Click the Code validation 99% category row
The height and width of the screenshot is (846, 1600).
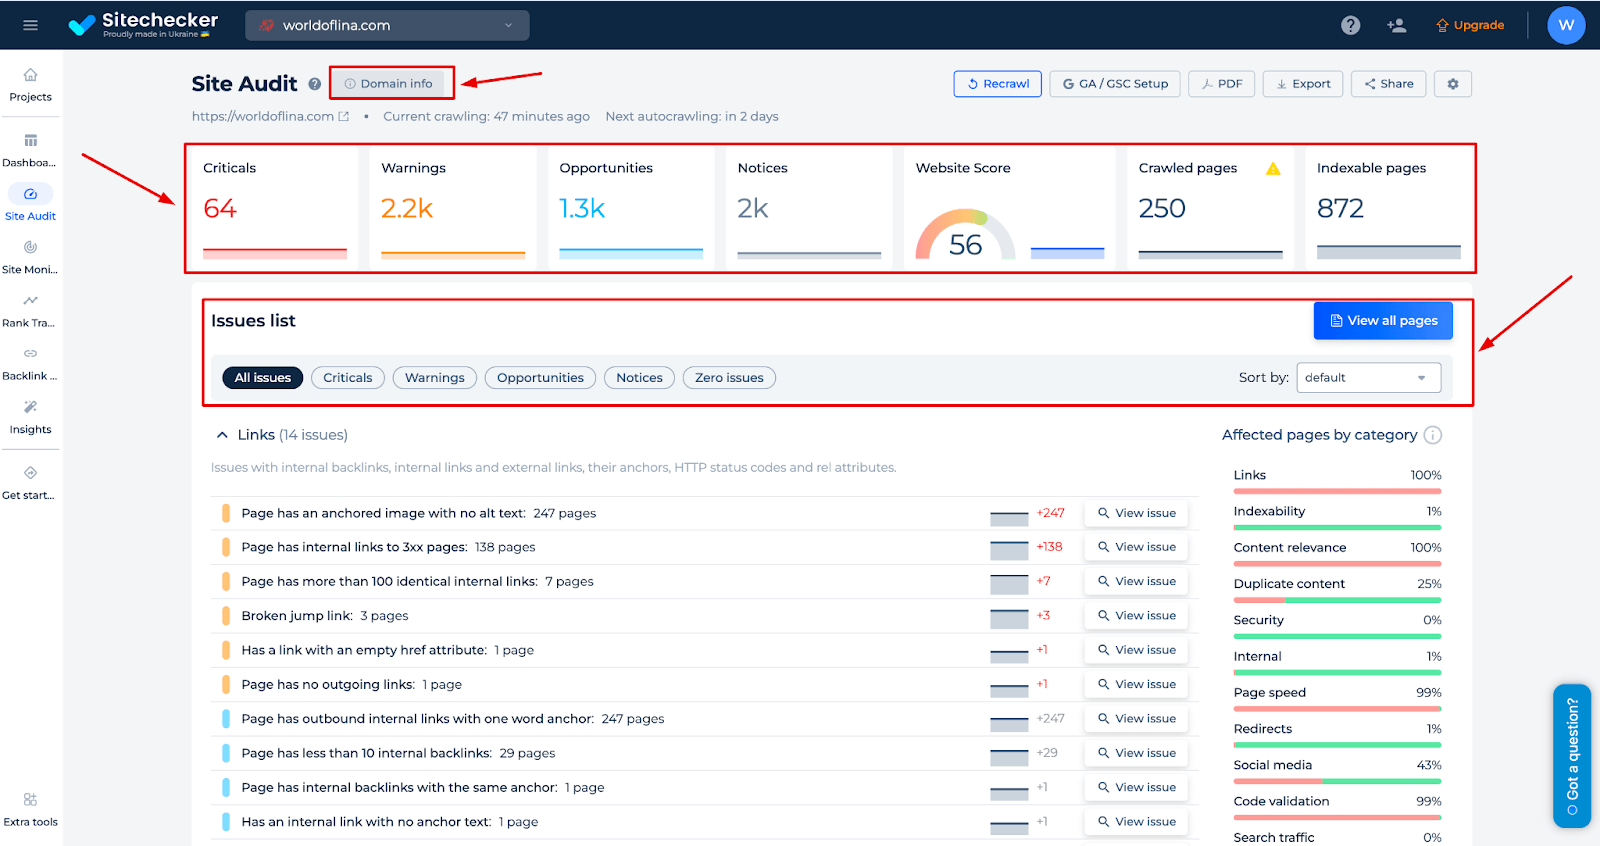1337,807
